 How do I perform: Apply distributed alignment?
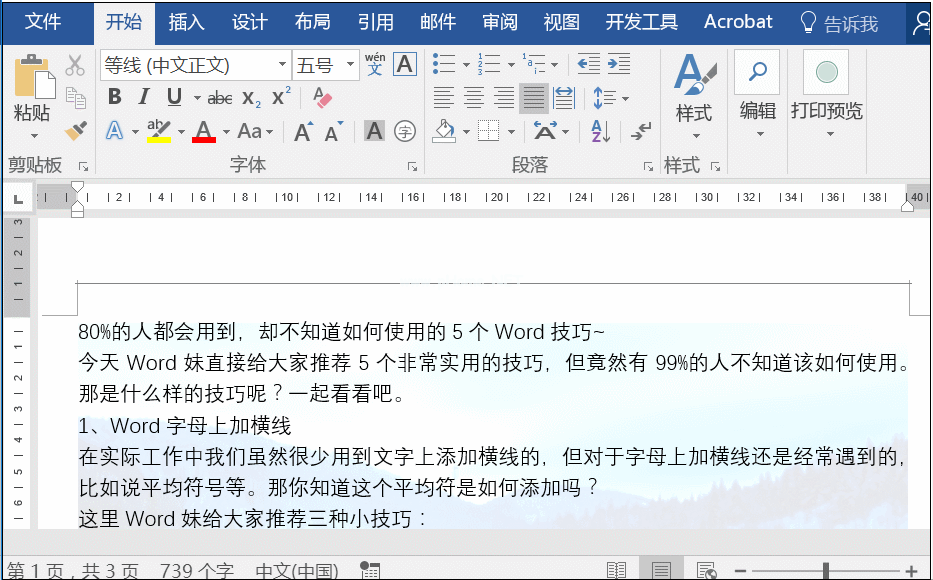click(x=563, y=98)
